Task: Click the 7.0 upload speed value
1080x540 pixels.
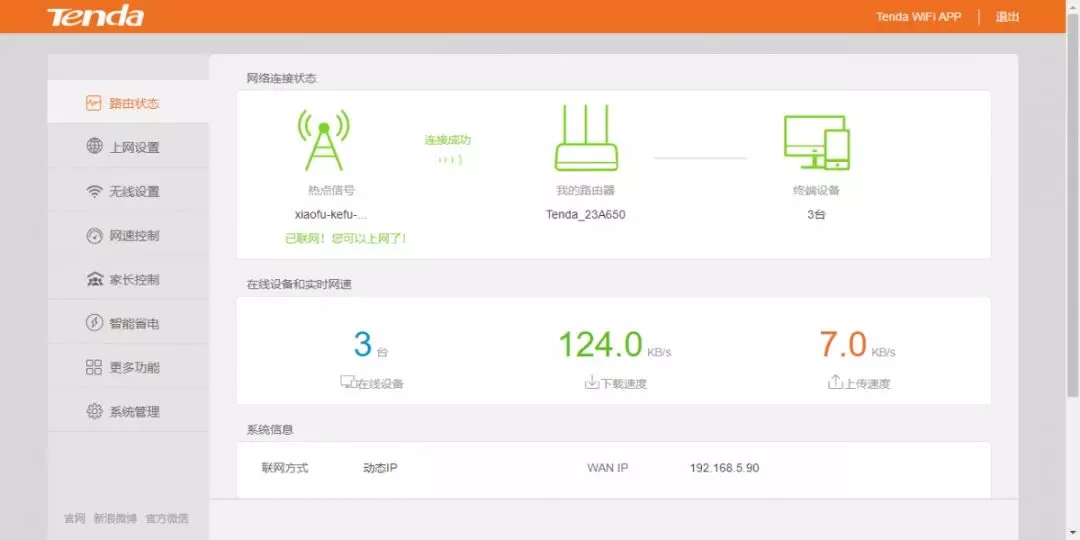Action: pos(842,344)
